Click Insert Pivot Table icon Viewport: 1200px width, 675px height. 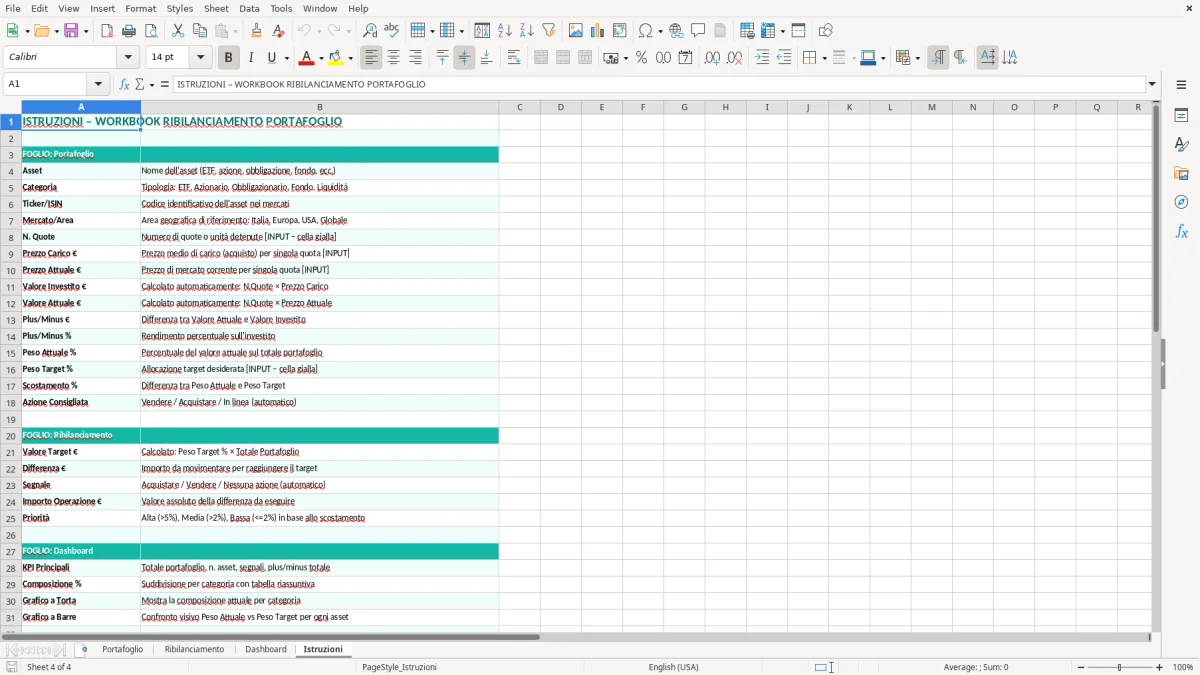620,31
